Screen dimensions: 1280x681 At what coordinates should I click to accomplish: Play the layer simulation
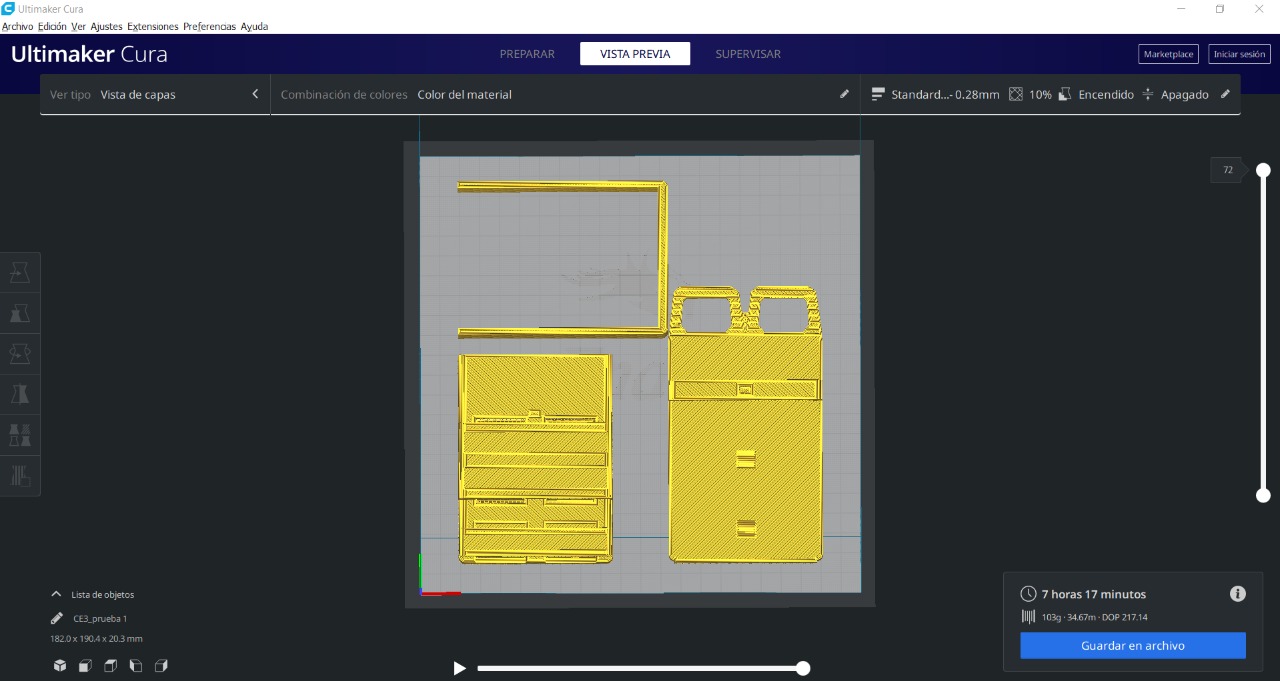[459, 668]
